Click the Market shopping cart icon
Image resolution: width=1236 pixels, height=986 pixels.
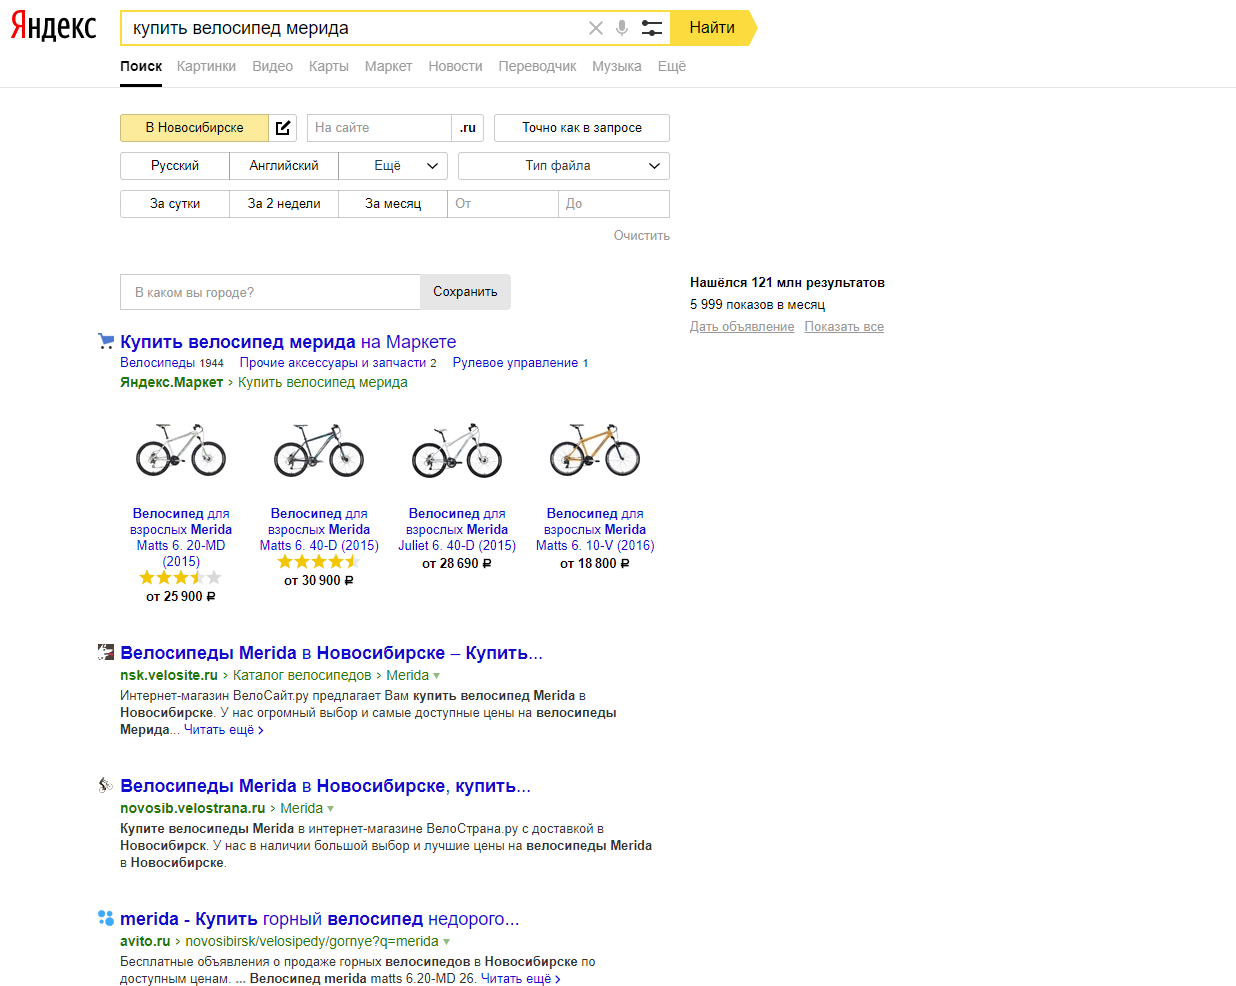pyautogui.click(x=106, y=341)
